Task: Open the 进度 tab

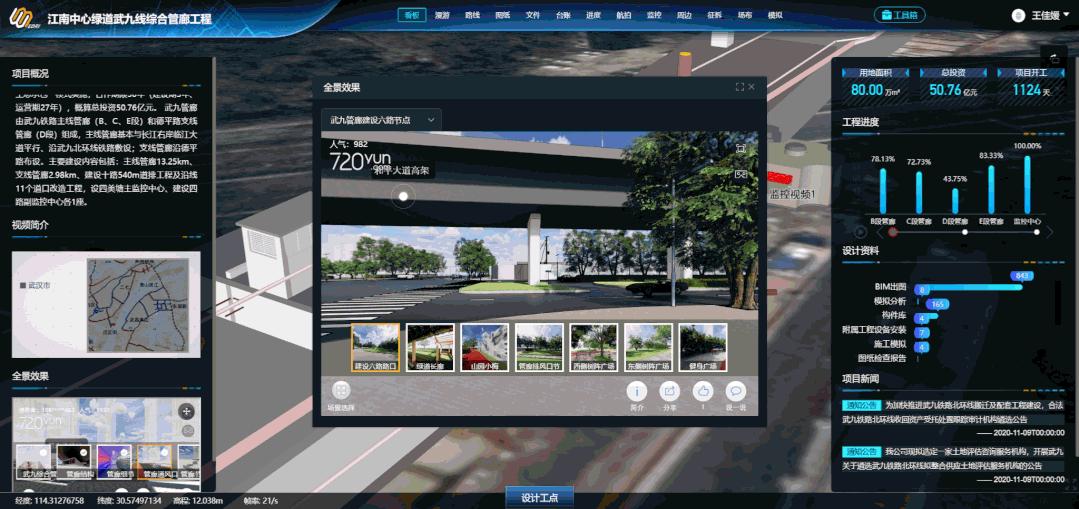Action: [x=593, y=15]
